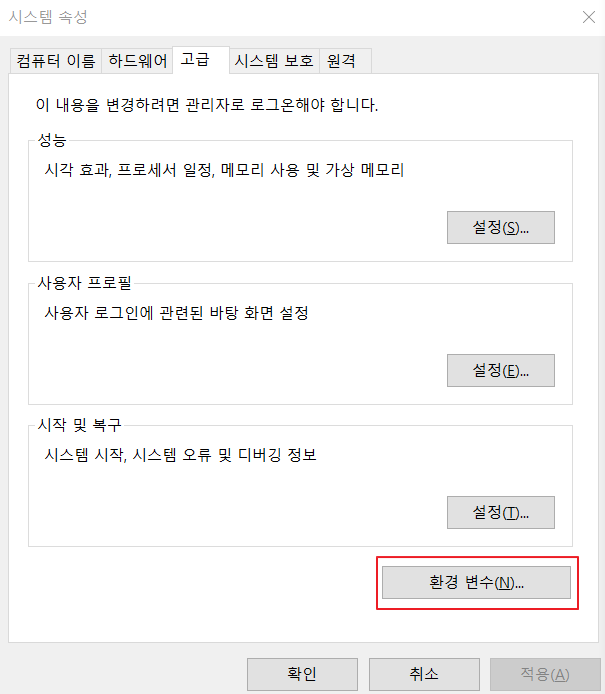605x694 pixels.
Task: Go to the 시스템 보호 tab
Action: click(274, 61)
